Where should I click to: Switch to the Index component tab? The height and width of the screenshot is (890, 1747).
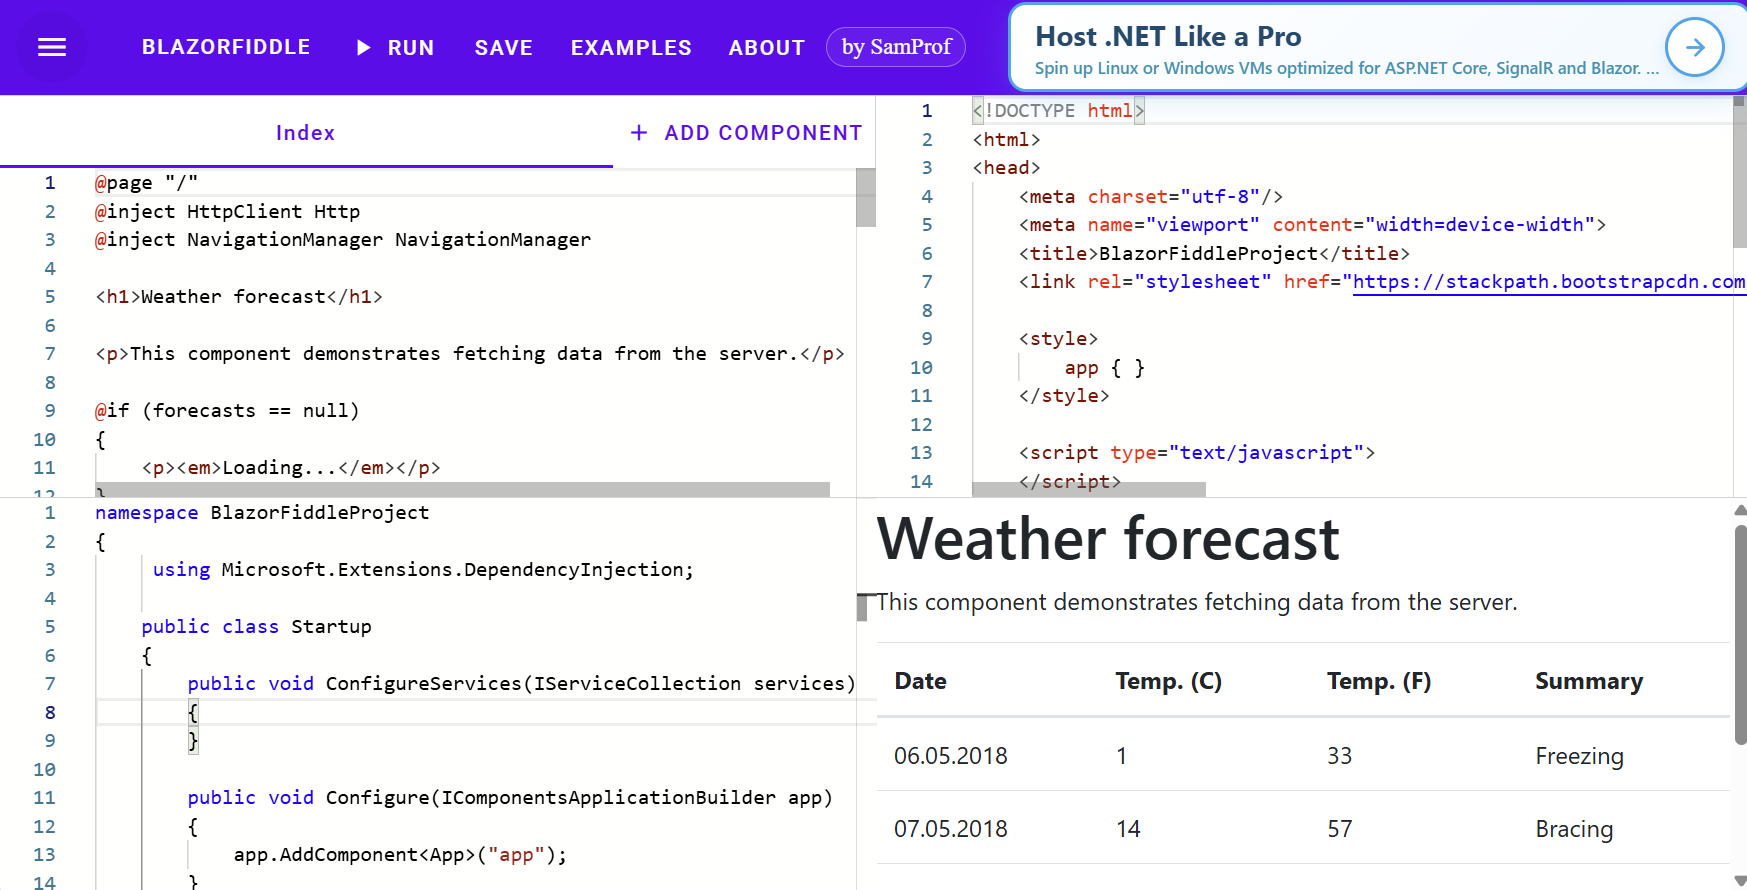[x=305, y=133]
